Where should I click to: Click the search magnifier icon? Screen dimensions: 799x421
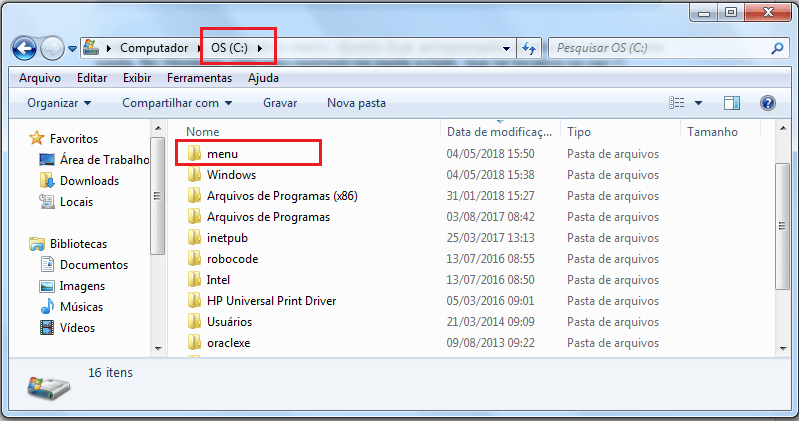click(776, 47)
